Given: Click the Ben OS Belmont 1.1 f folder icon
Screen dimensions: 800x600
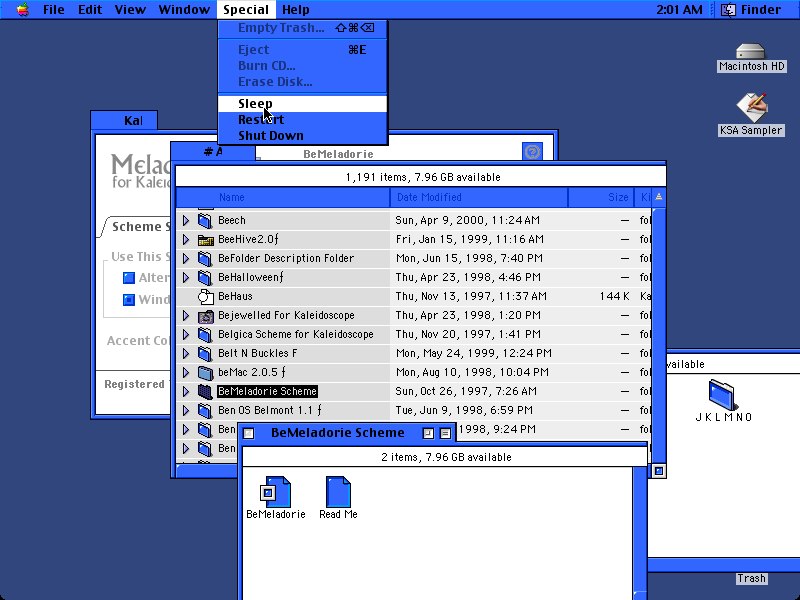Looking at the screenshot, I should point(205,410).
